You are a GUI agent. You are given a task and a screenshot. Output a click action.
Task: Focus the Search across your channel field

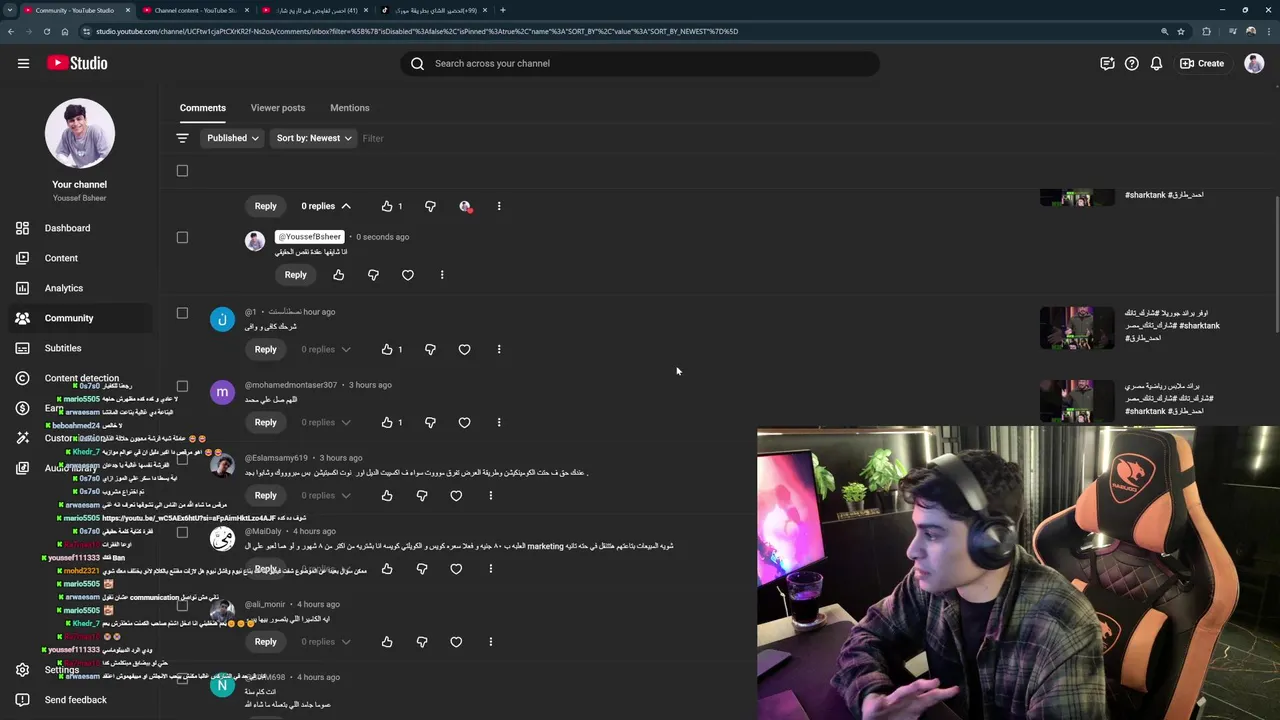640,63
